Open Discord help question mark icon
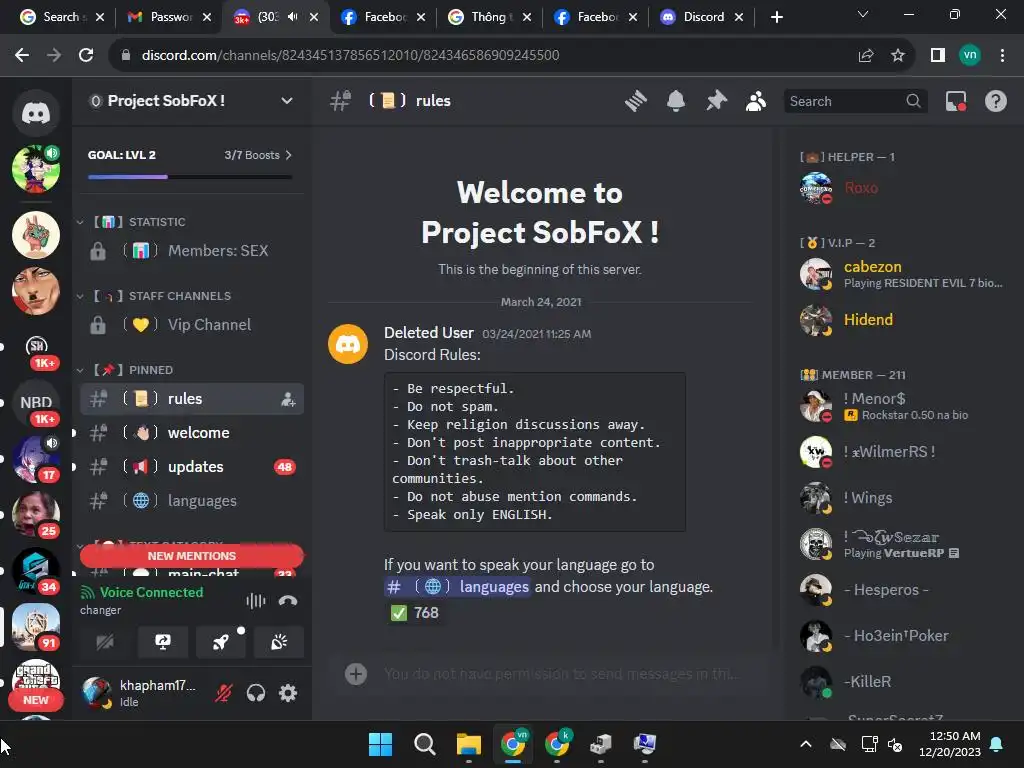The height and width of the screenshot is (768, 1024). (x=995, y=101)
